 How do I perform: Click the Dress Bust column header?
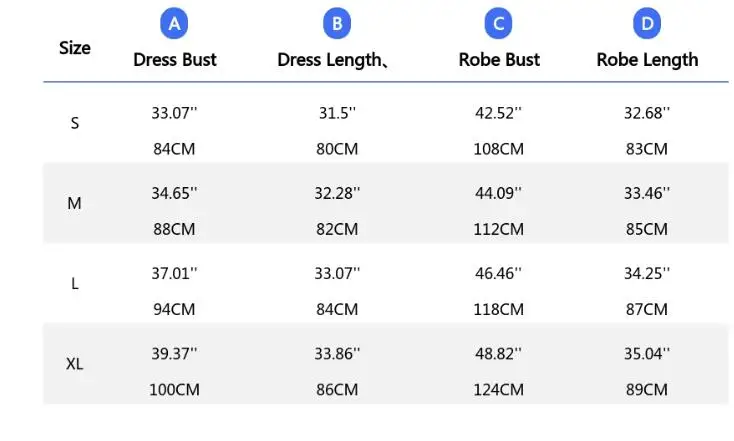click(175, 60)
